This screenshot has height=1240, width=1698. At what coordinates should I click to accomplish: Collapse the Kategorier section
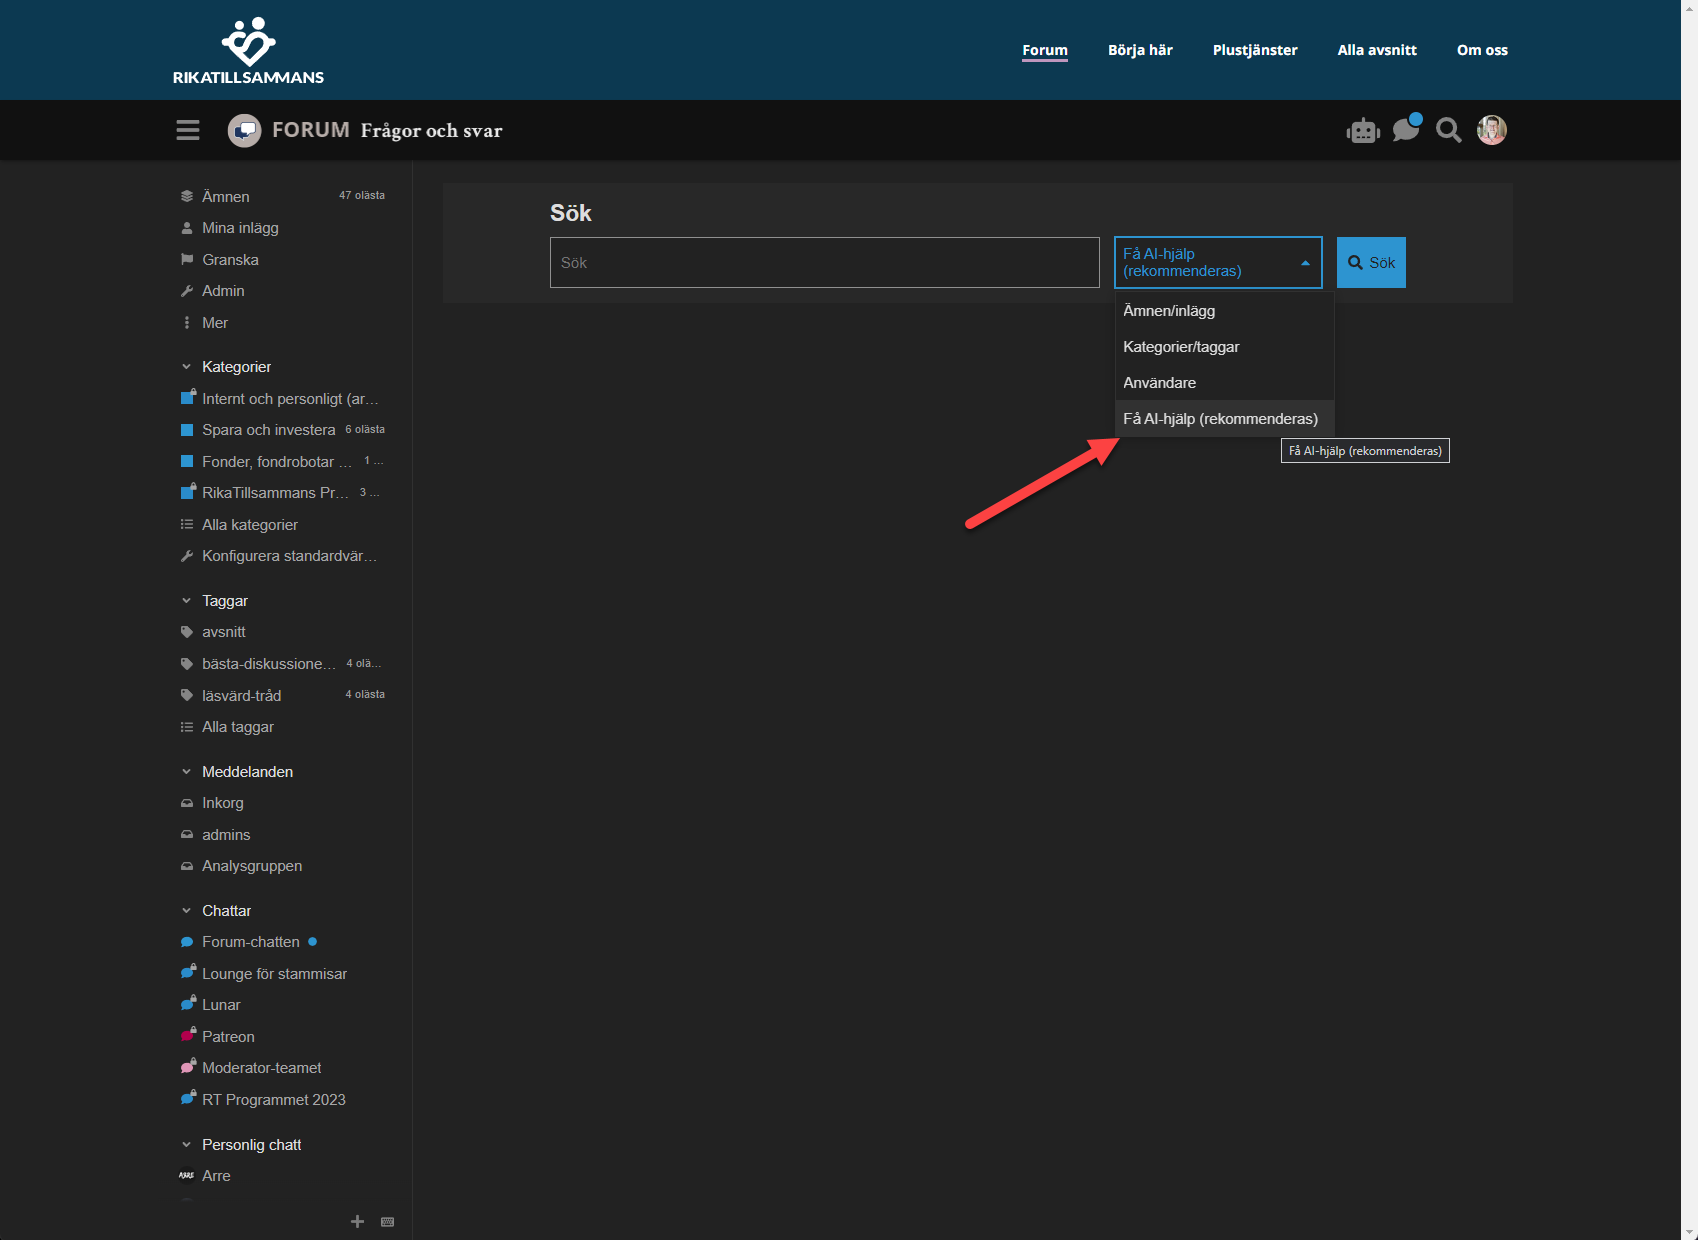(187, 367)
